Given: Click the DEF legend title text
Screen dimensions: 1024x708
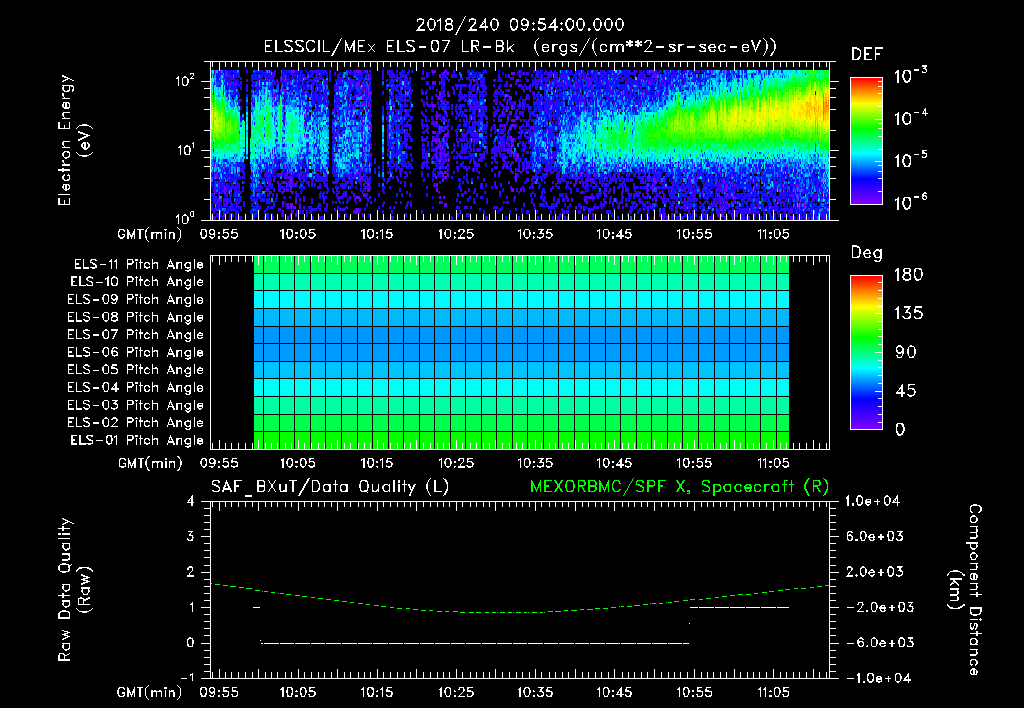Looking at the screenshot, I should 867,55.
